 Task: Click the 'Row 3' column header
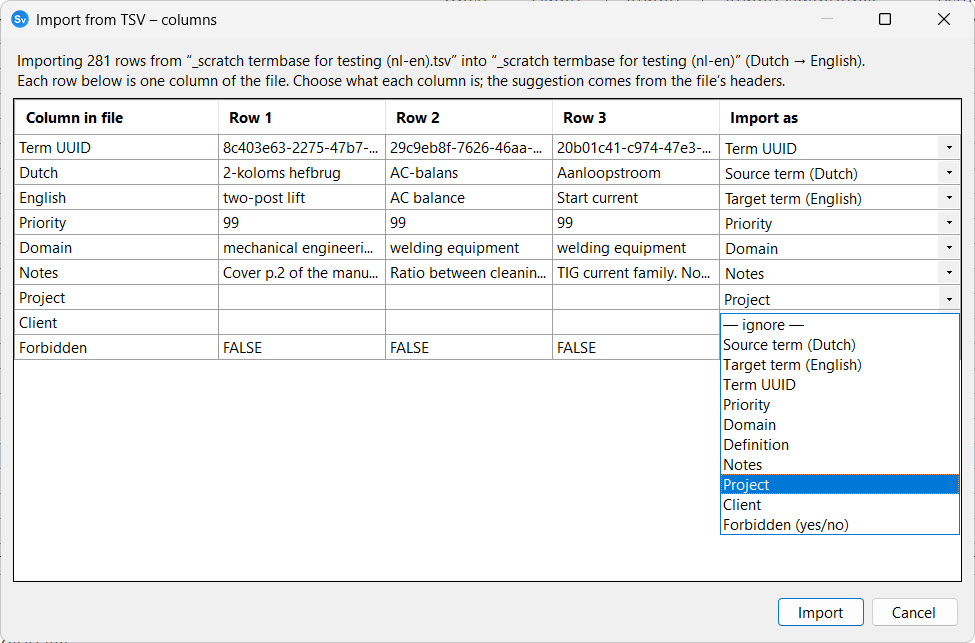pyautogui.click(x=635, y=118)
